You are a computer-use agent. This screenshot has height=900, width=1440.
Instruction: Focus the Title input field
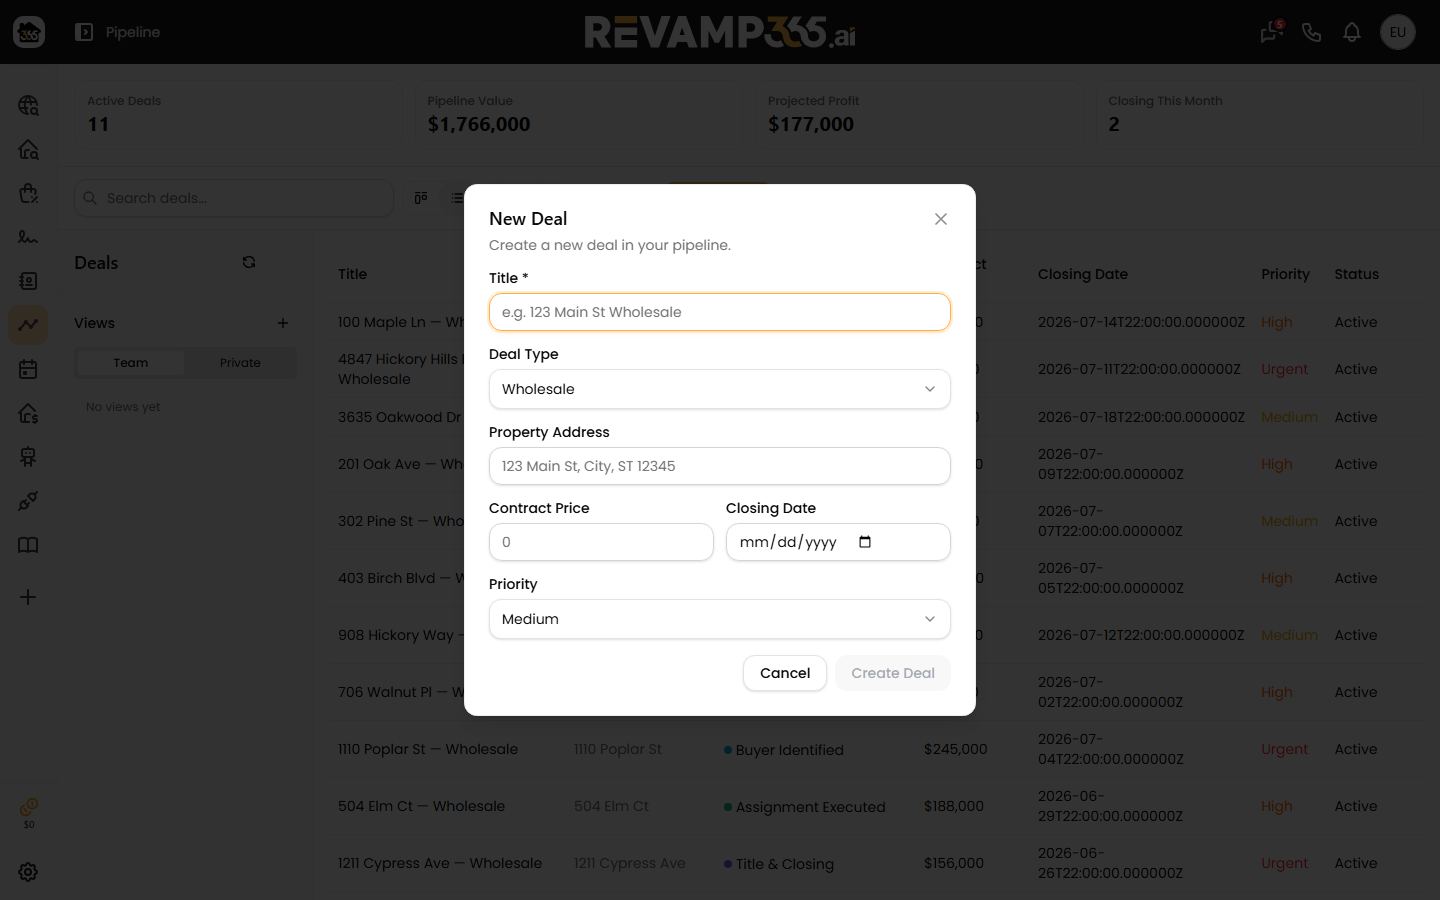[720, 312]
